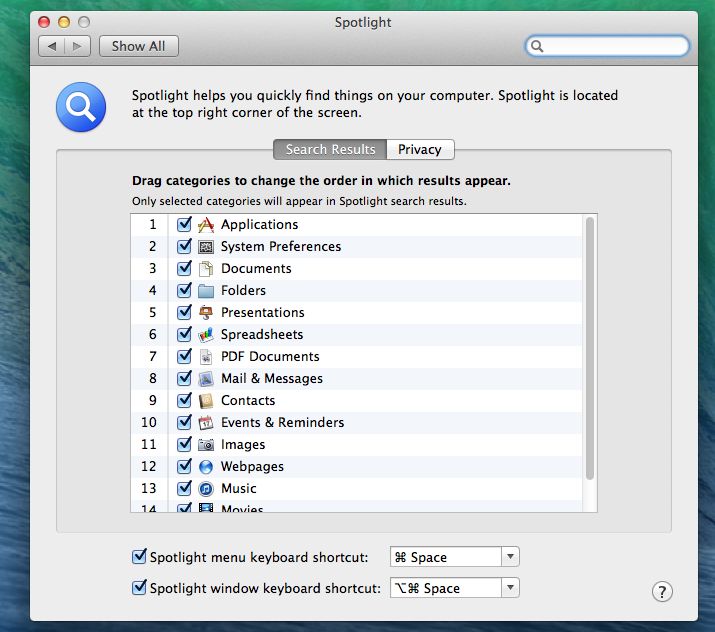Select the Documents row label
This screenshot has width=715, height=632.
tap(256, 268)
